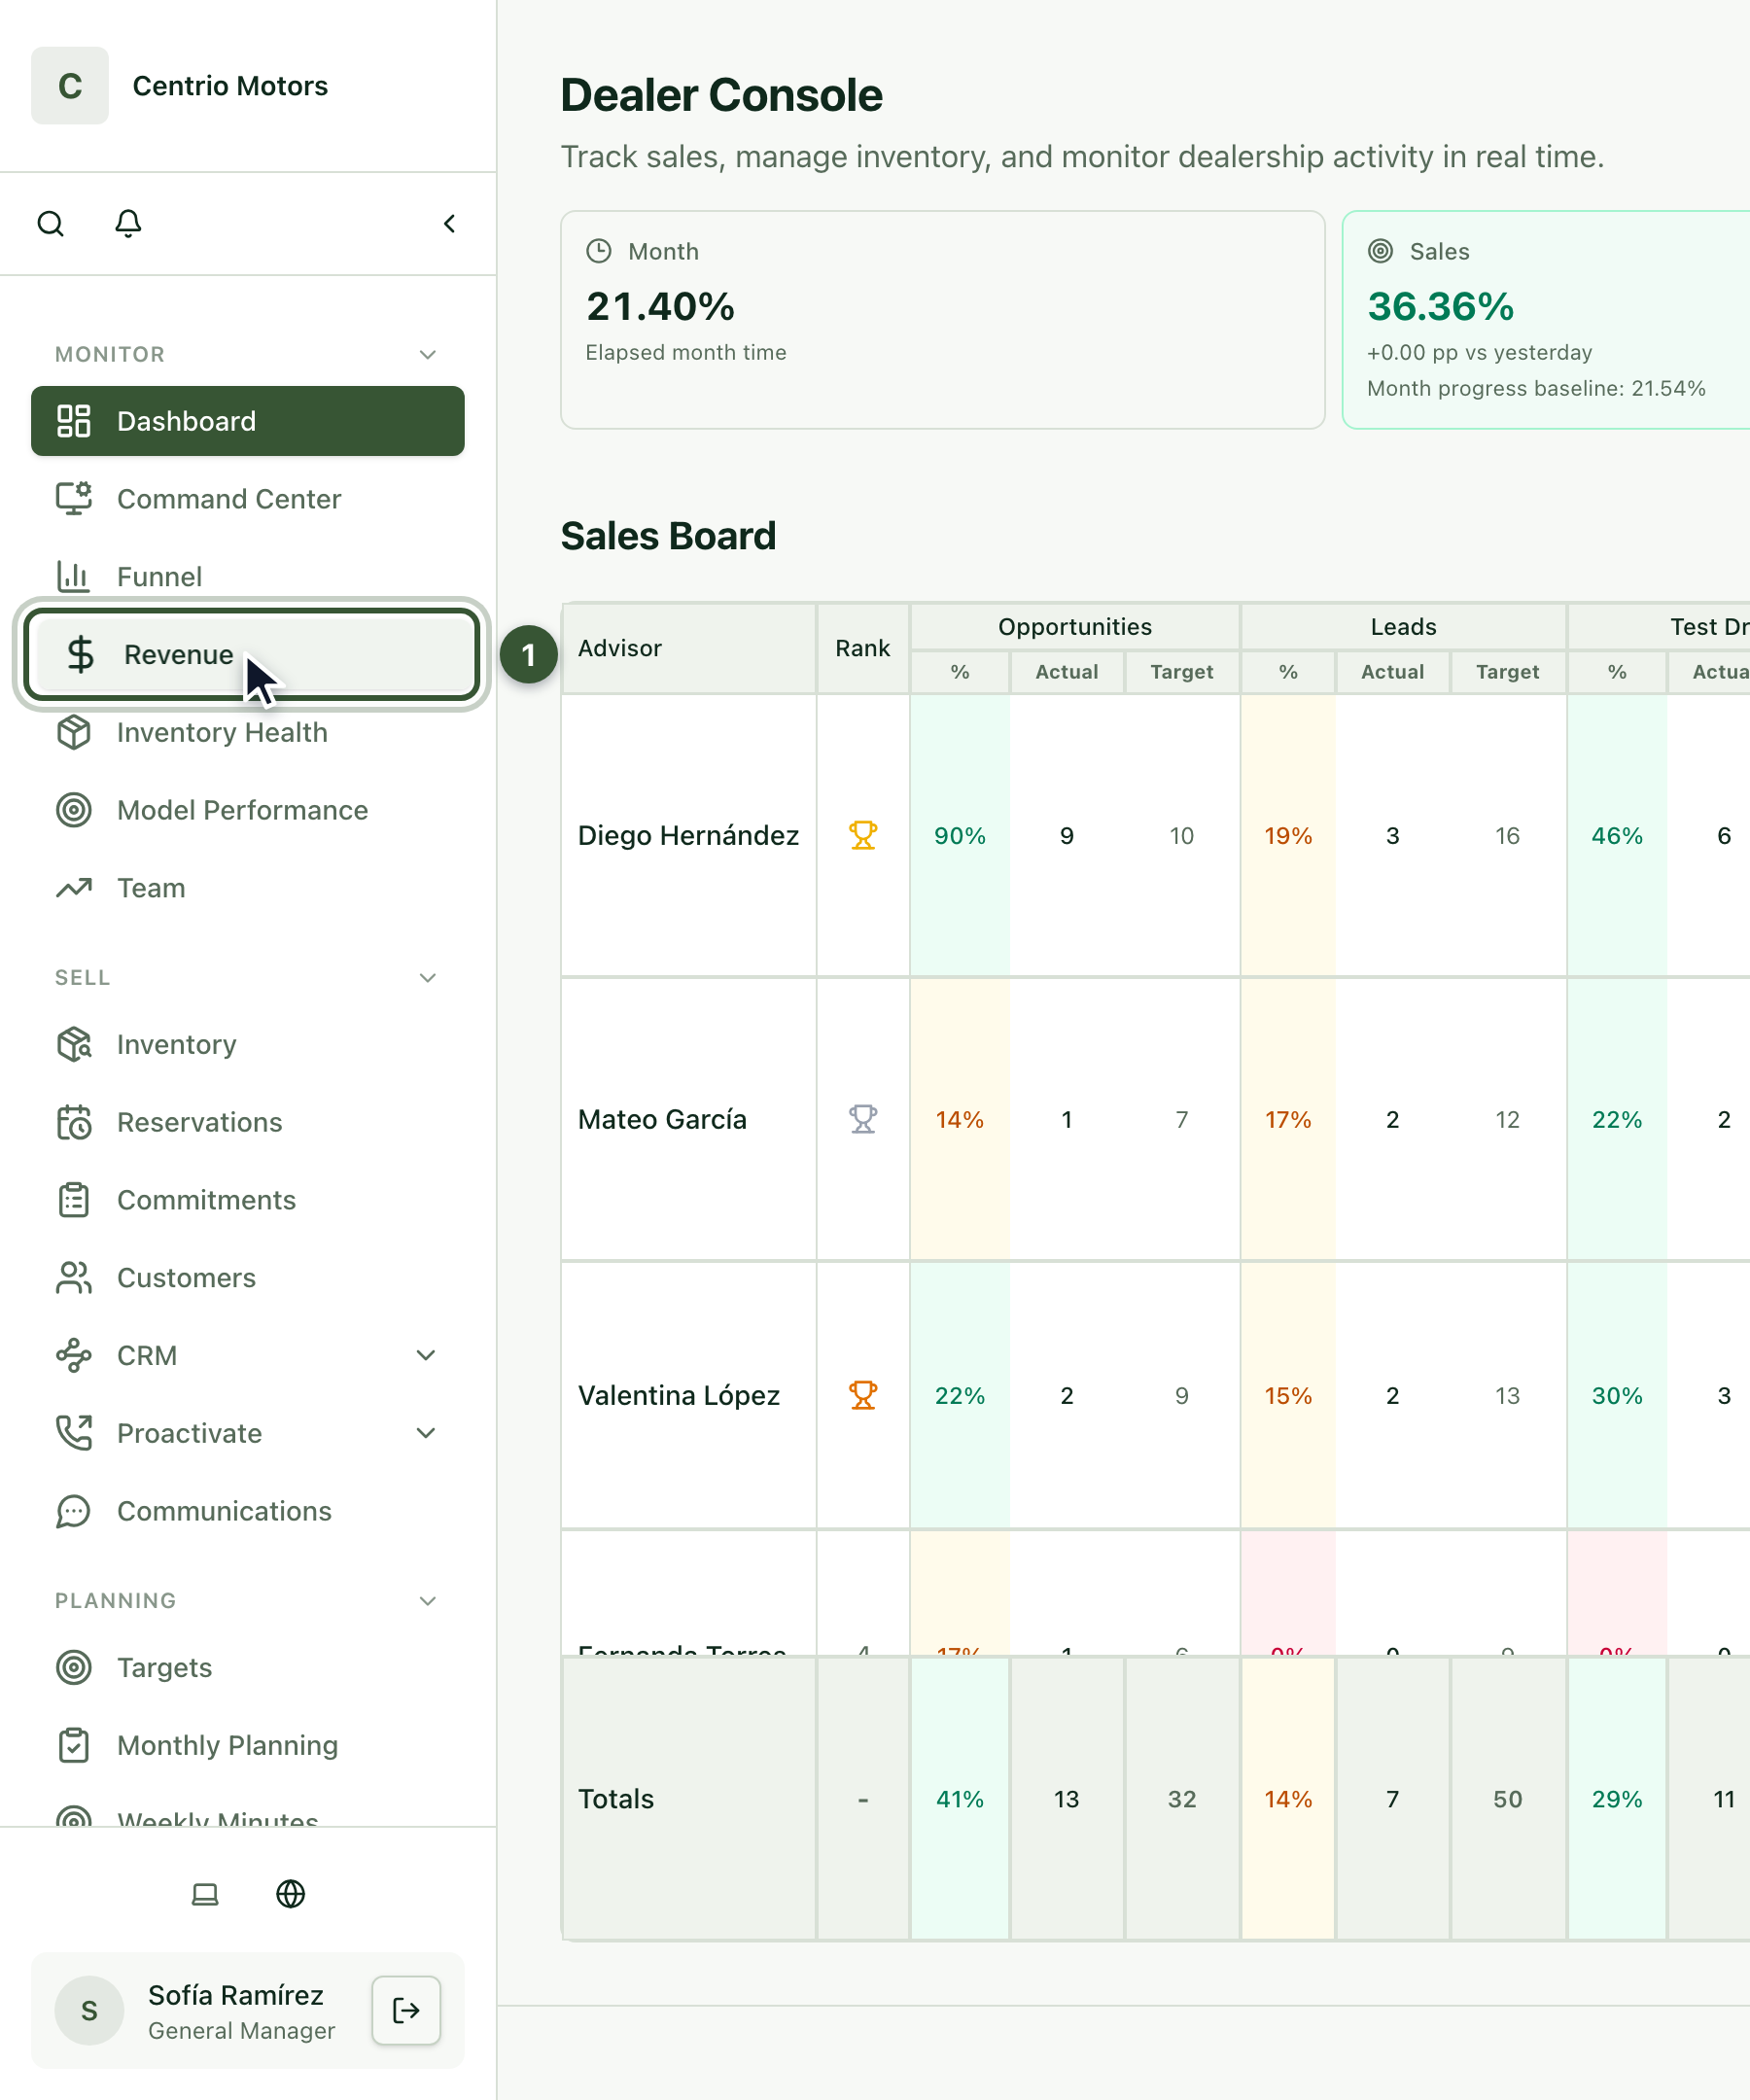
Task: Open Customers people icon
Action: (74, 1278)
